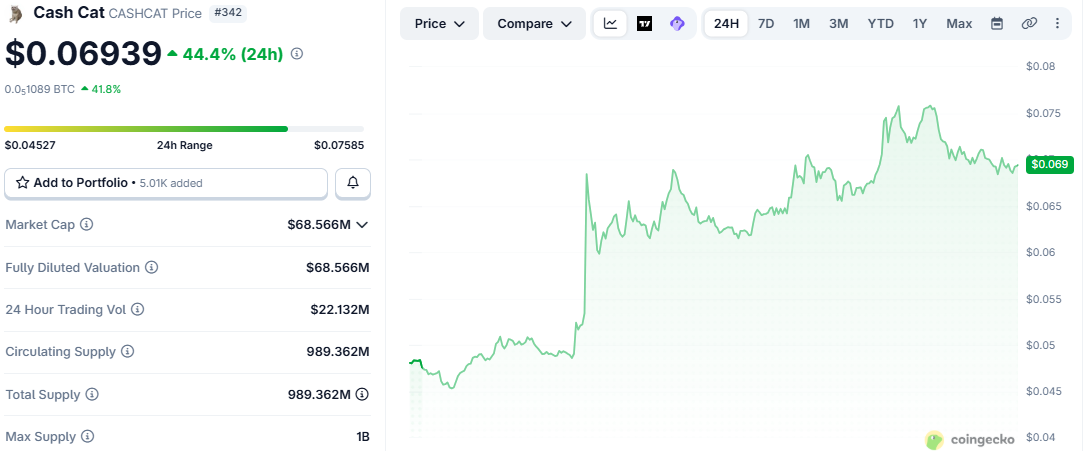Screen dimensions: 1083x451
Task: Click the 0.0₅1089 BTC price text
Action: pos(39,89)
